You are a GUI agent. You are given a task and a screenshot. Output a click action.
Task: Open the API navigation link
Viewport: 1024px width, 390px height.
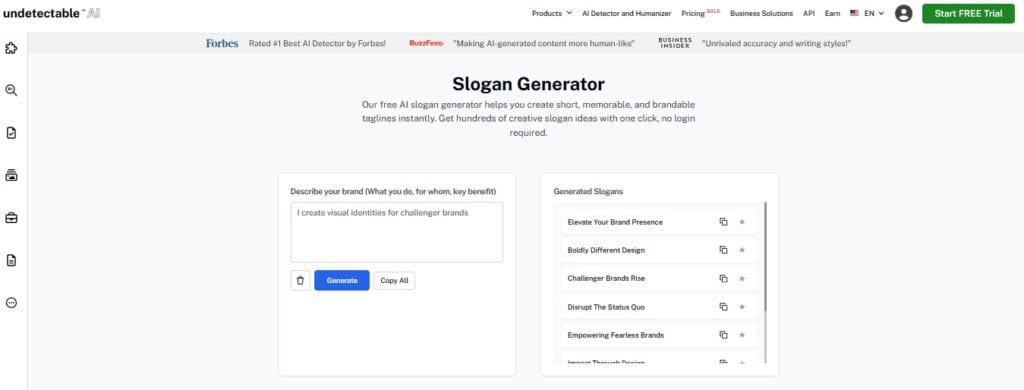click(808, 13)
